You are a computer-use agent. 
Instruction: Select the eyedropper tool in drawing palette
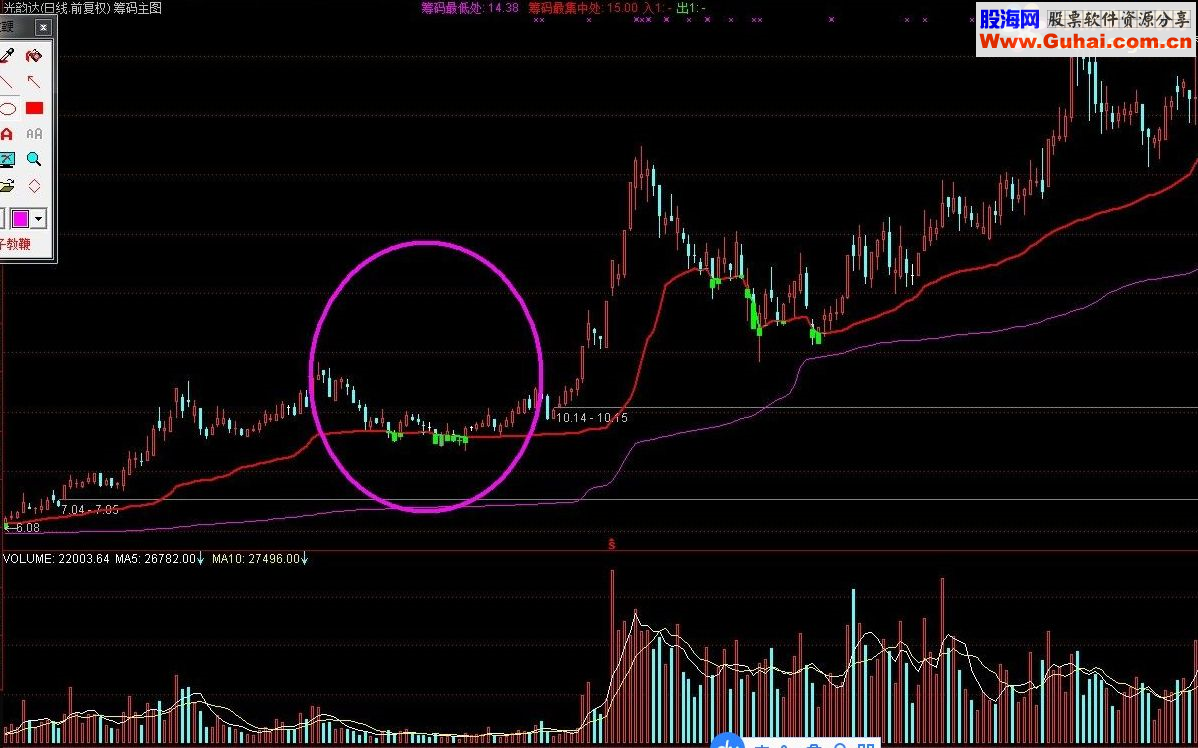tap(8, 56)
